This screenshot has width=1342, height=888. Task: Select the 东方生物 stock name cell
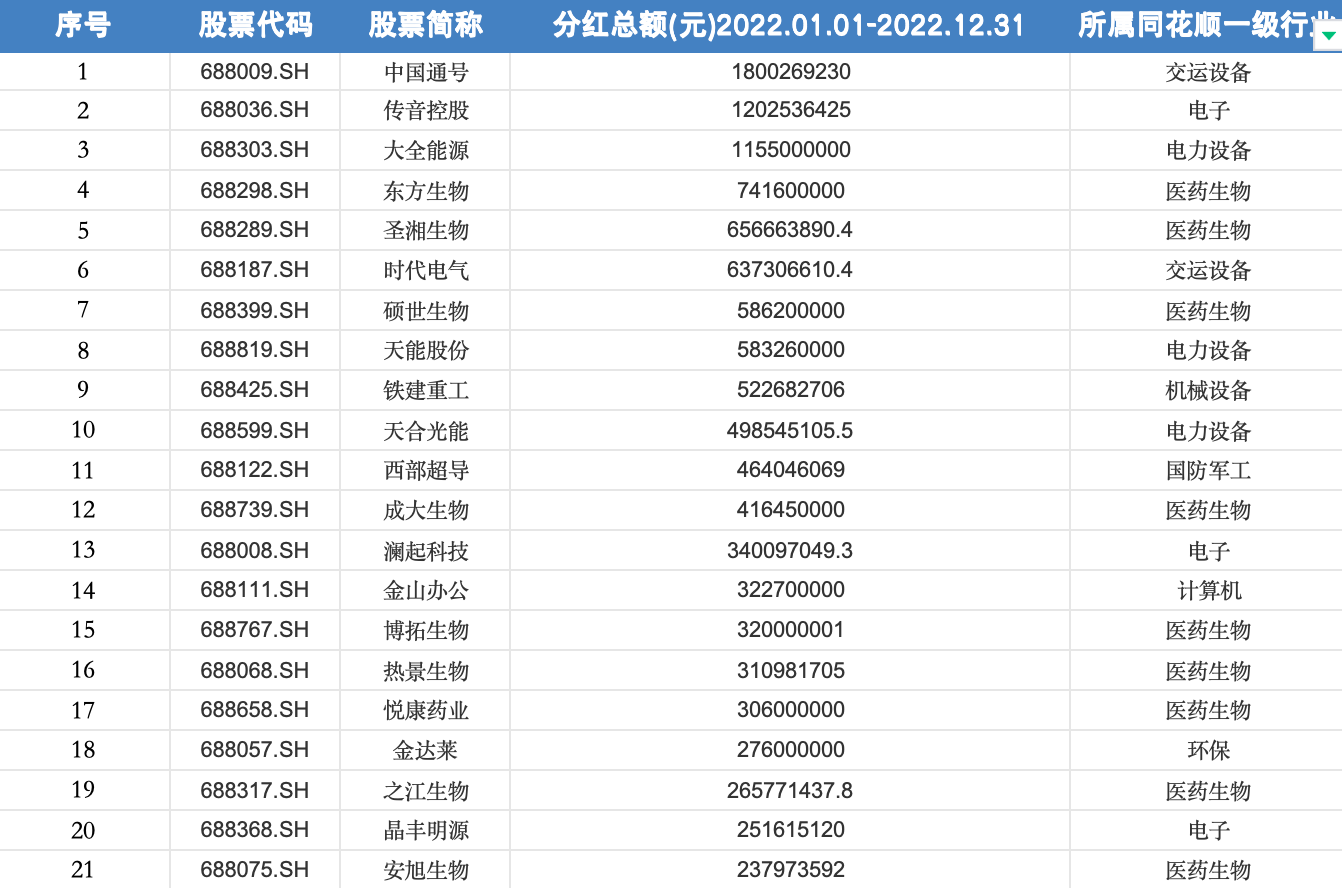[426, 190]
